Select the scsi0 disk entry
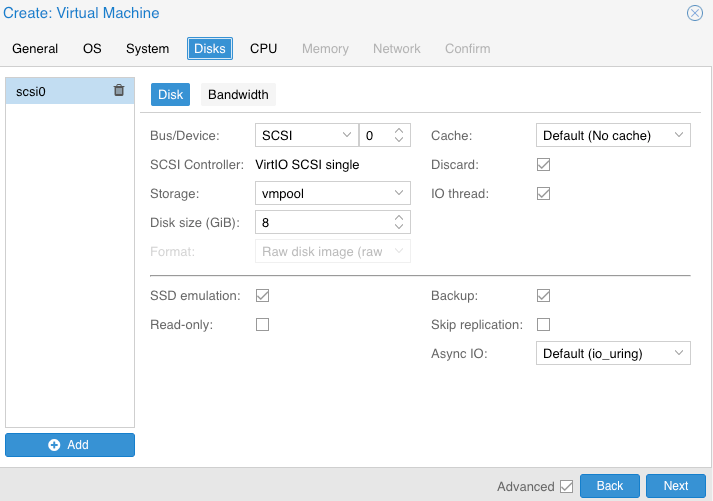The image size is (713, 501). (70, 91)
